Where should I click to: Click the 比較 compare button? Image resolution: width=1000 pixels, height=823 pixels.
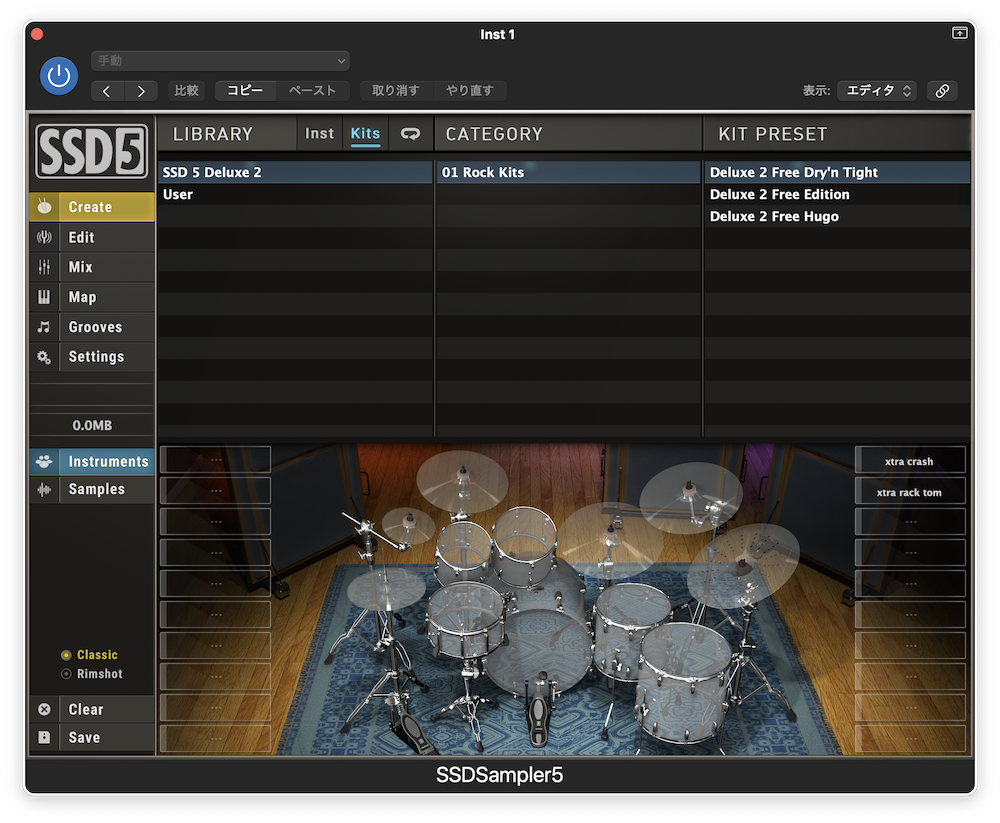186,91
